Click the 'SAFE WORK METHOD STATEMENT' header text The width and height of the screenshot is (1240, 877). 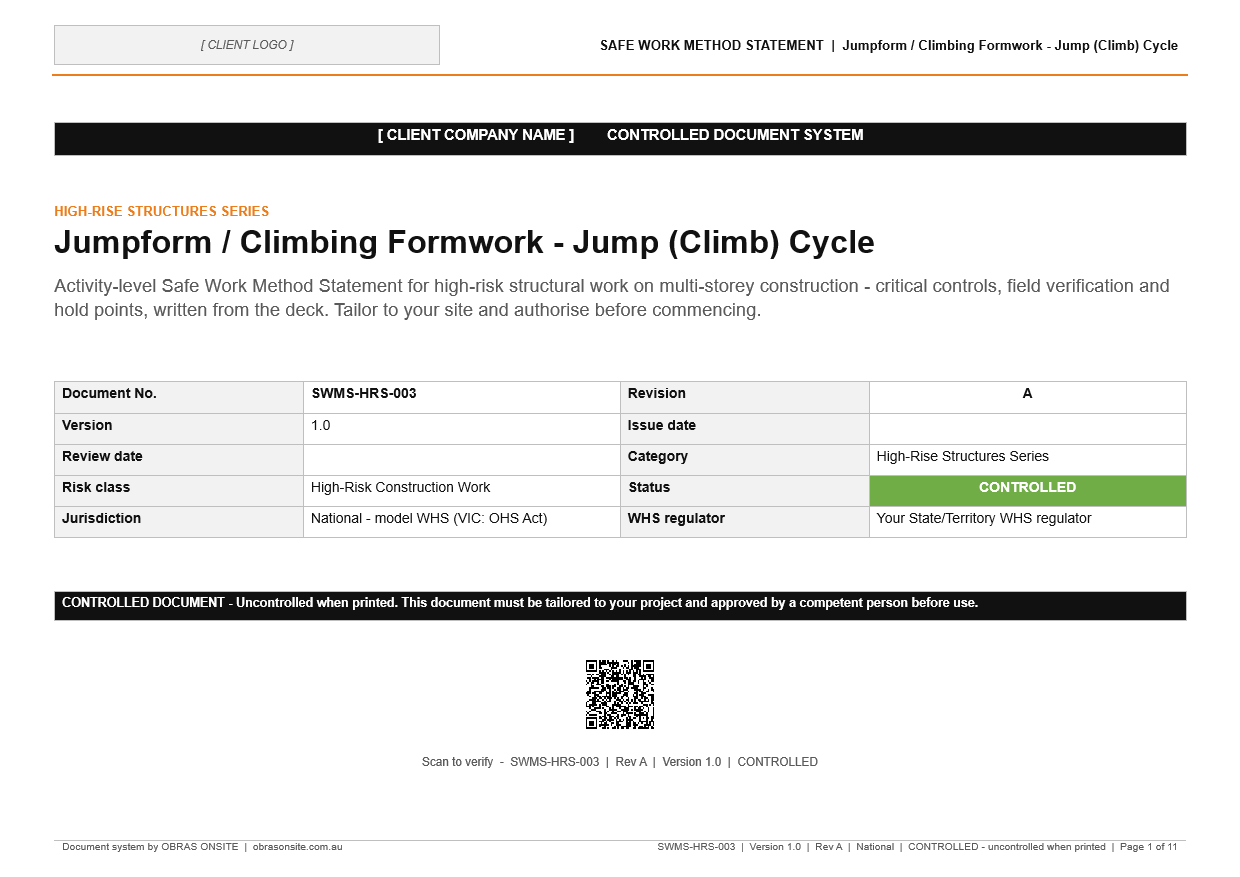(x=712, y=45)
